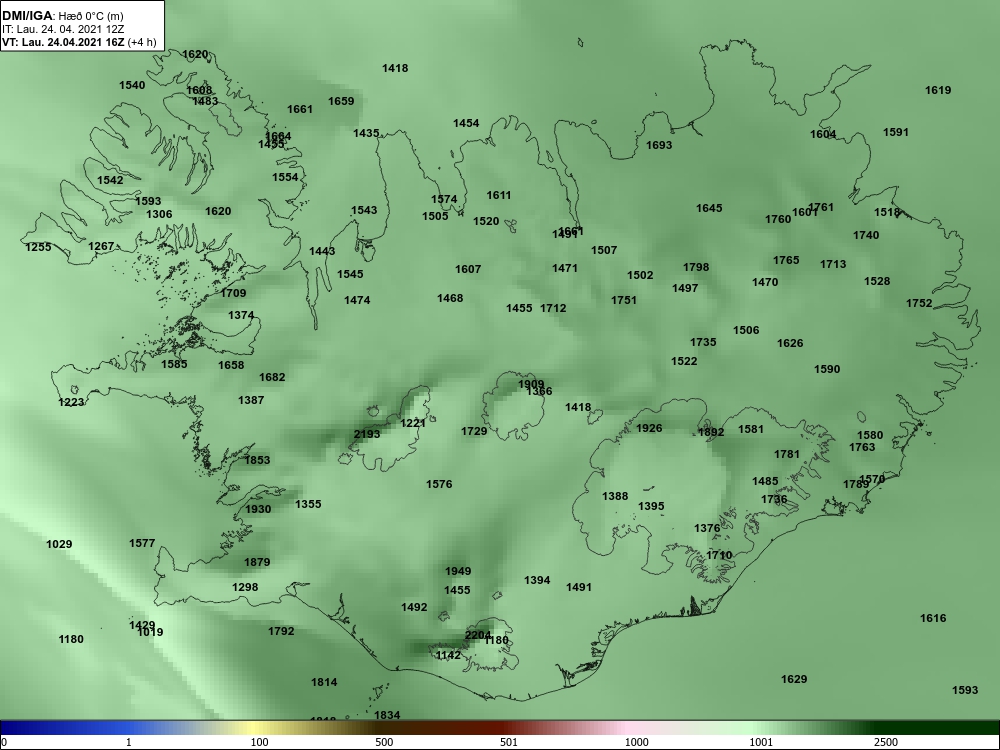Click the map value 1729
Screen dimensions: 1000x750
coord(474,432)
